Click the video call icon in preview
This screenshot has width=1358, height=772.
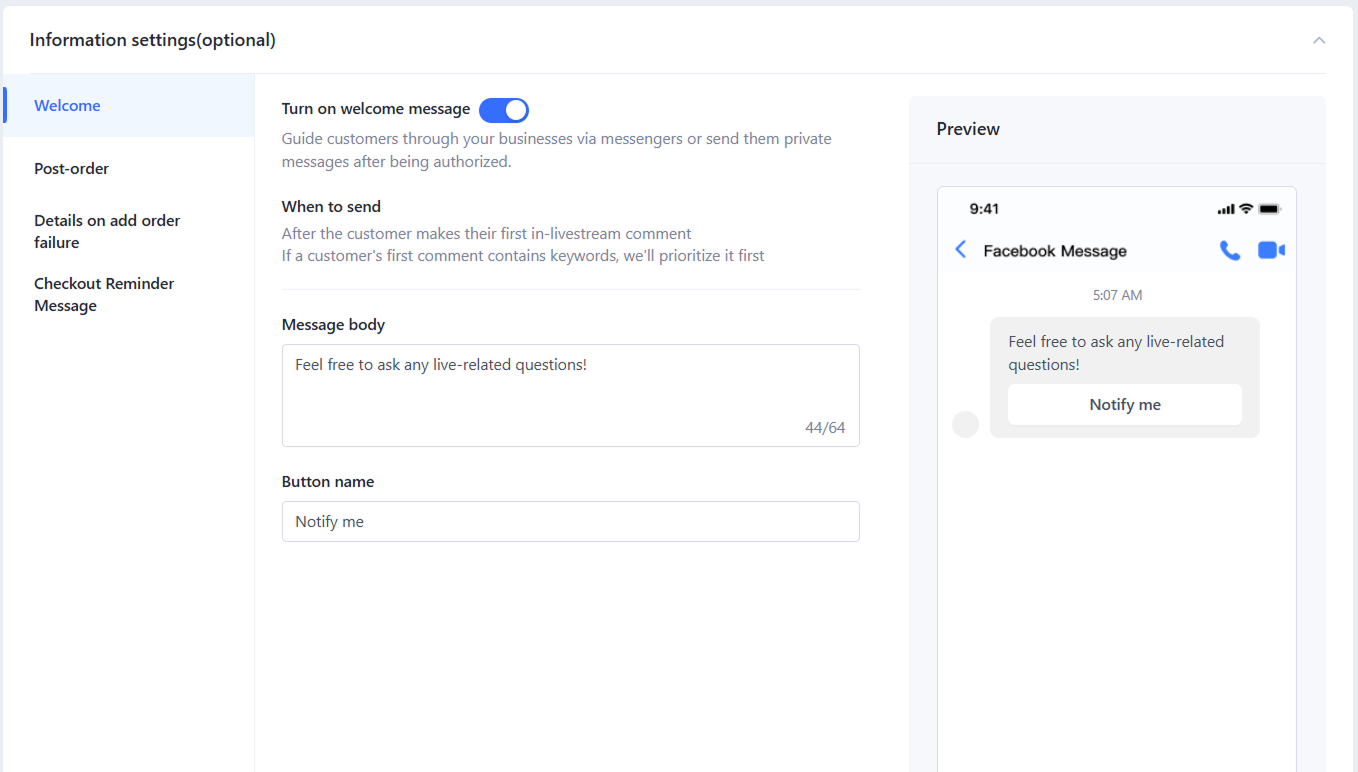1271,250
